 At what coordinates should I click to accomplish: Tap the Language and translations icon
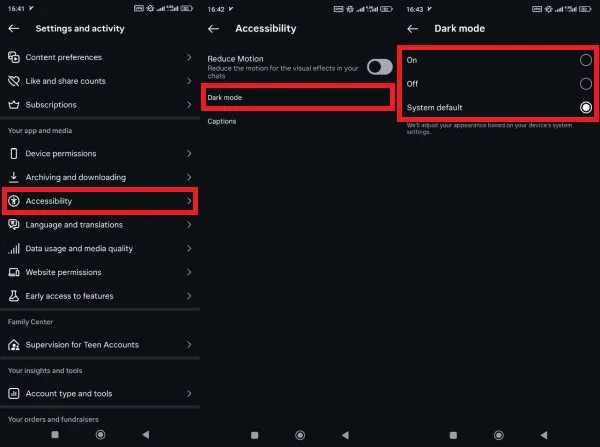[14, 225]
